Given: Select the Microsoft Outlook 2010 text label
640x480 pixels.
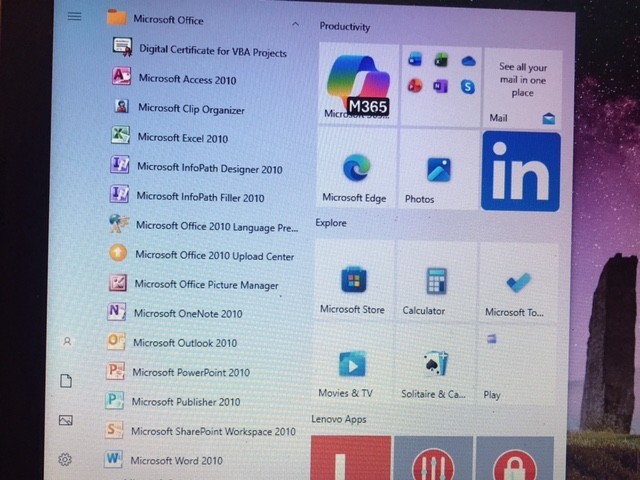Looking at the screenshot, I should point(185,343).
